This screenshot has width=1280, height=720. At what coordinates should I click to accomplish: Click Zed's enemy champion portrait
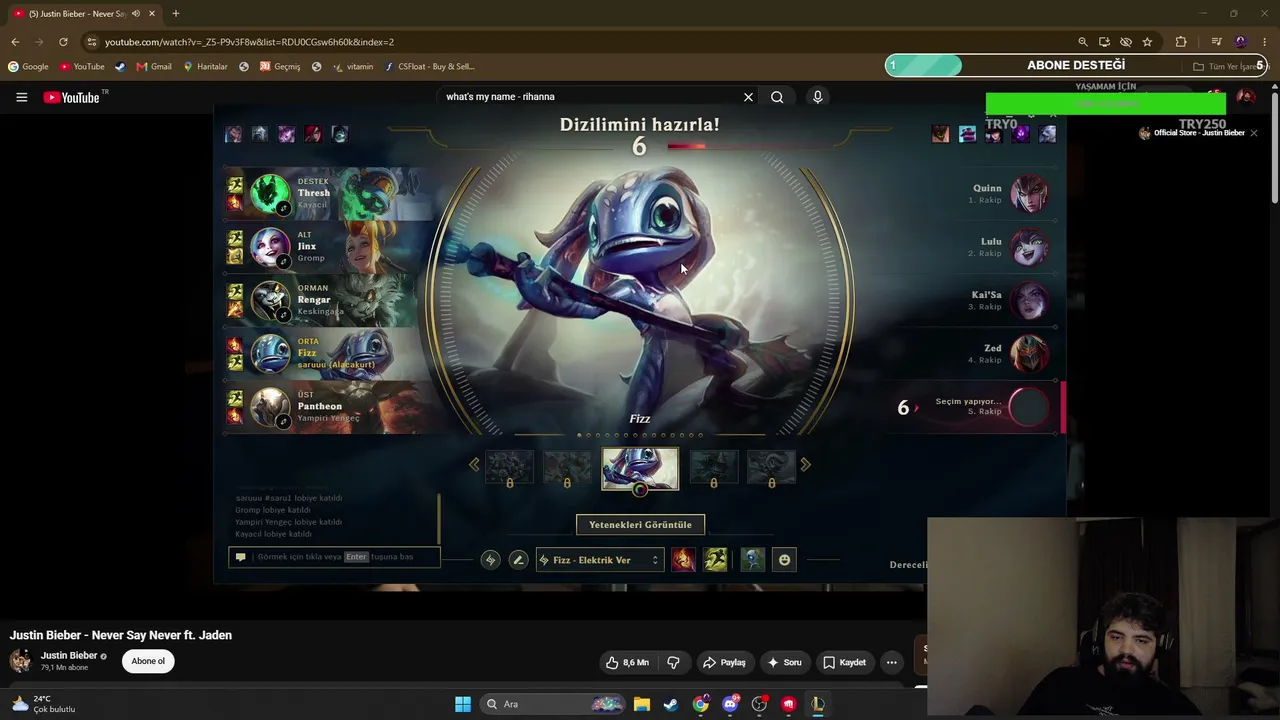1029,354
